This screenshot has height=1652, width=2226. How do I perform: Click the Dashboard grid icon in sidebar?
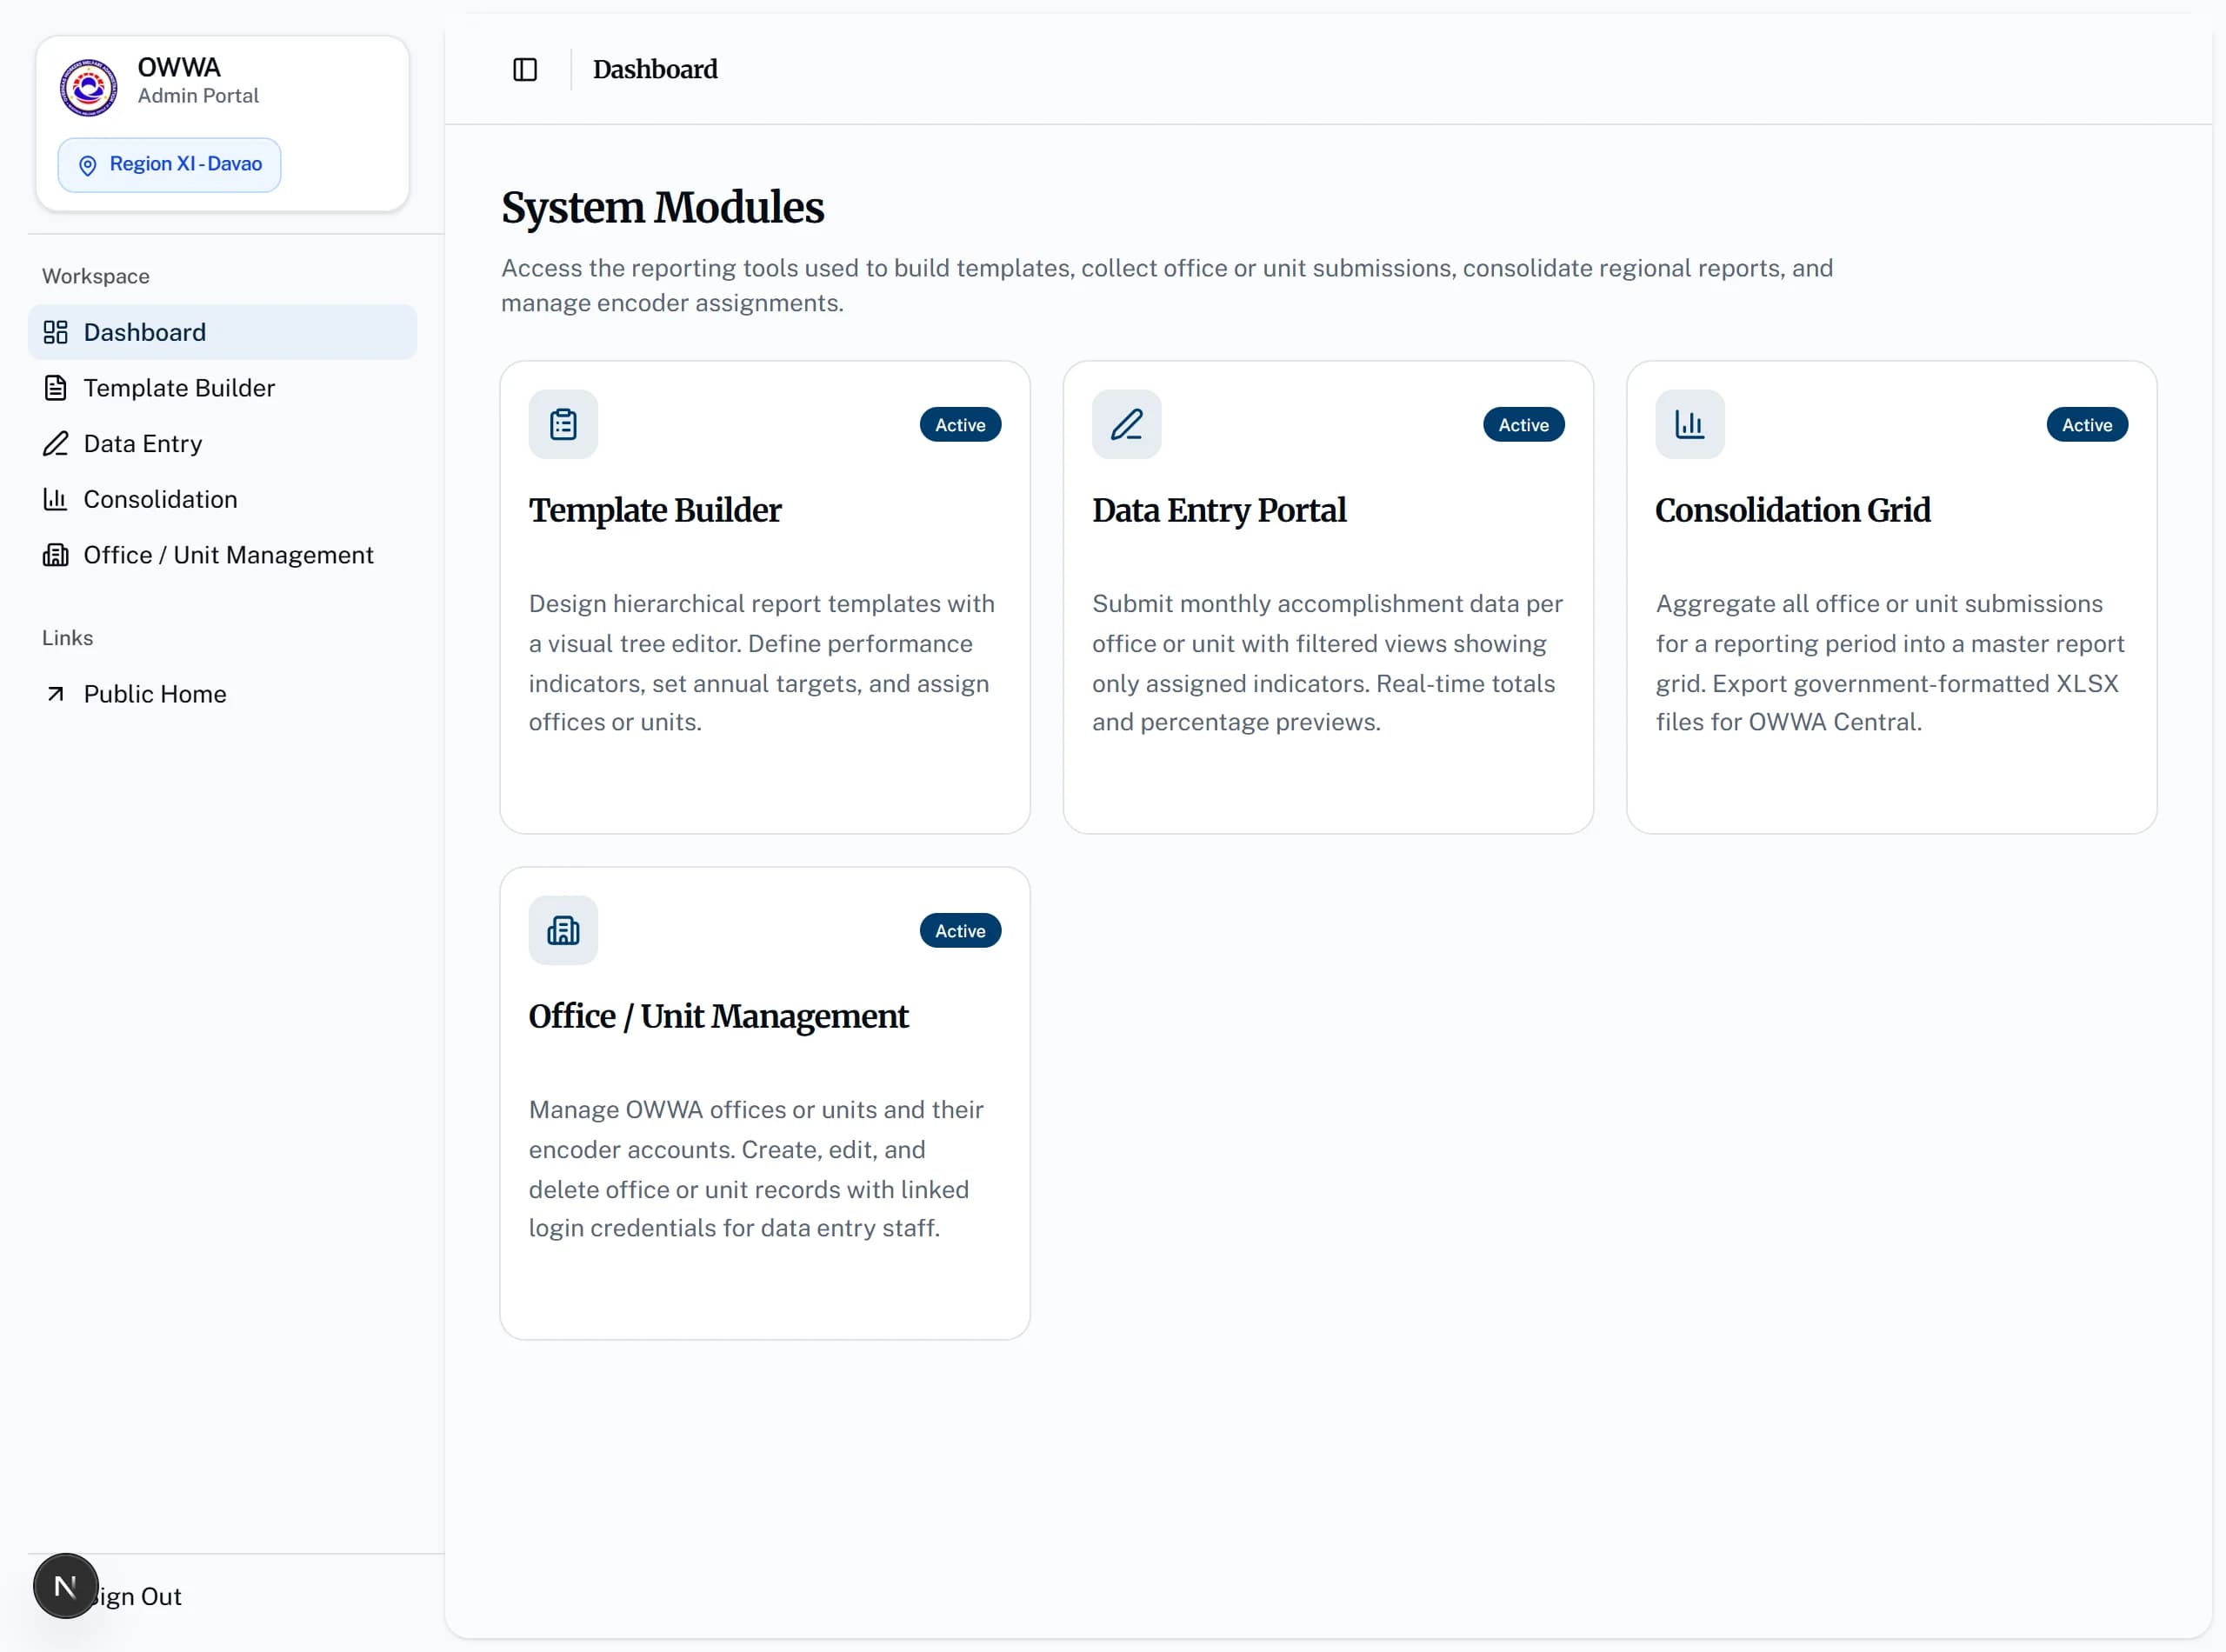(x=55, y=332)
